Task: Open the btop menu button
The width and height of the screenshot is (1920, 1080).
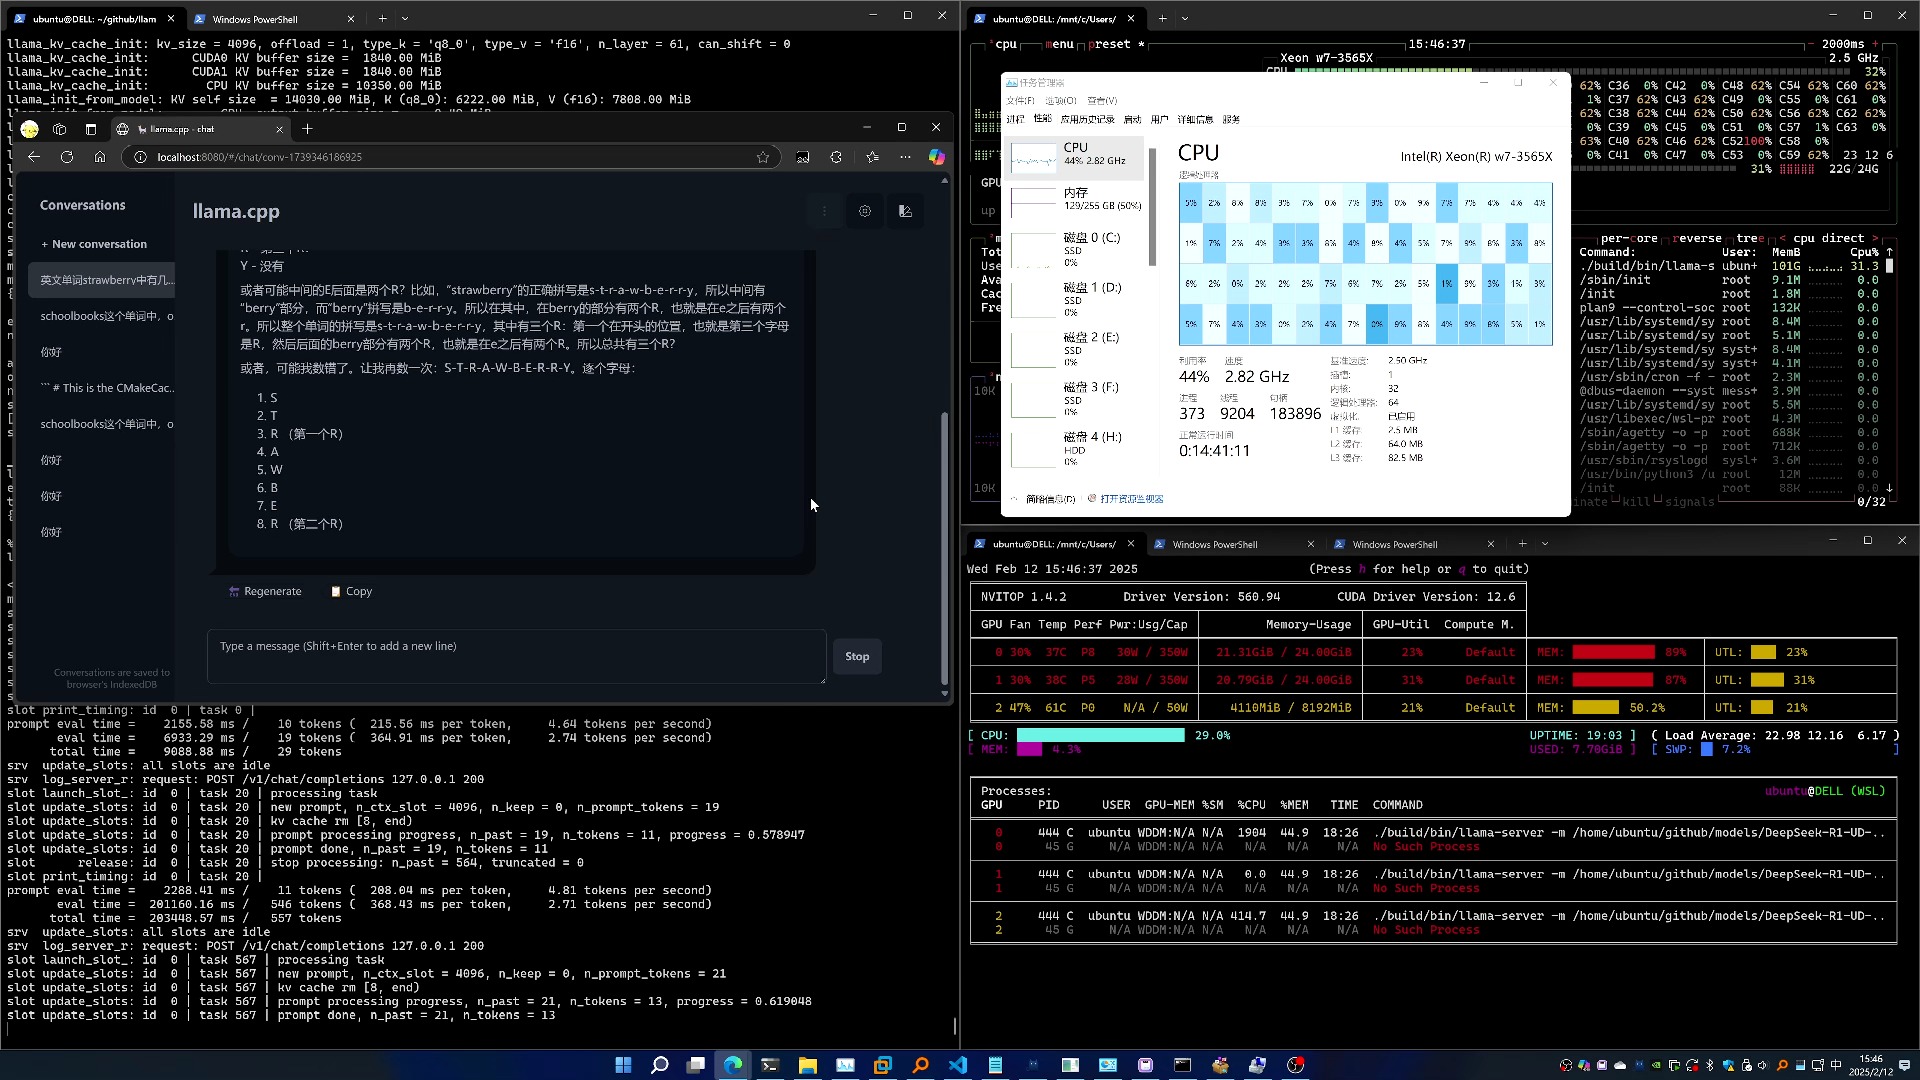Action: pyautogui.click(x=1060, y=44)
